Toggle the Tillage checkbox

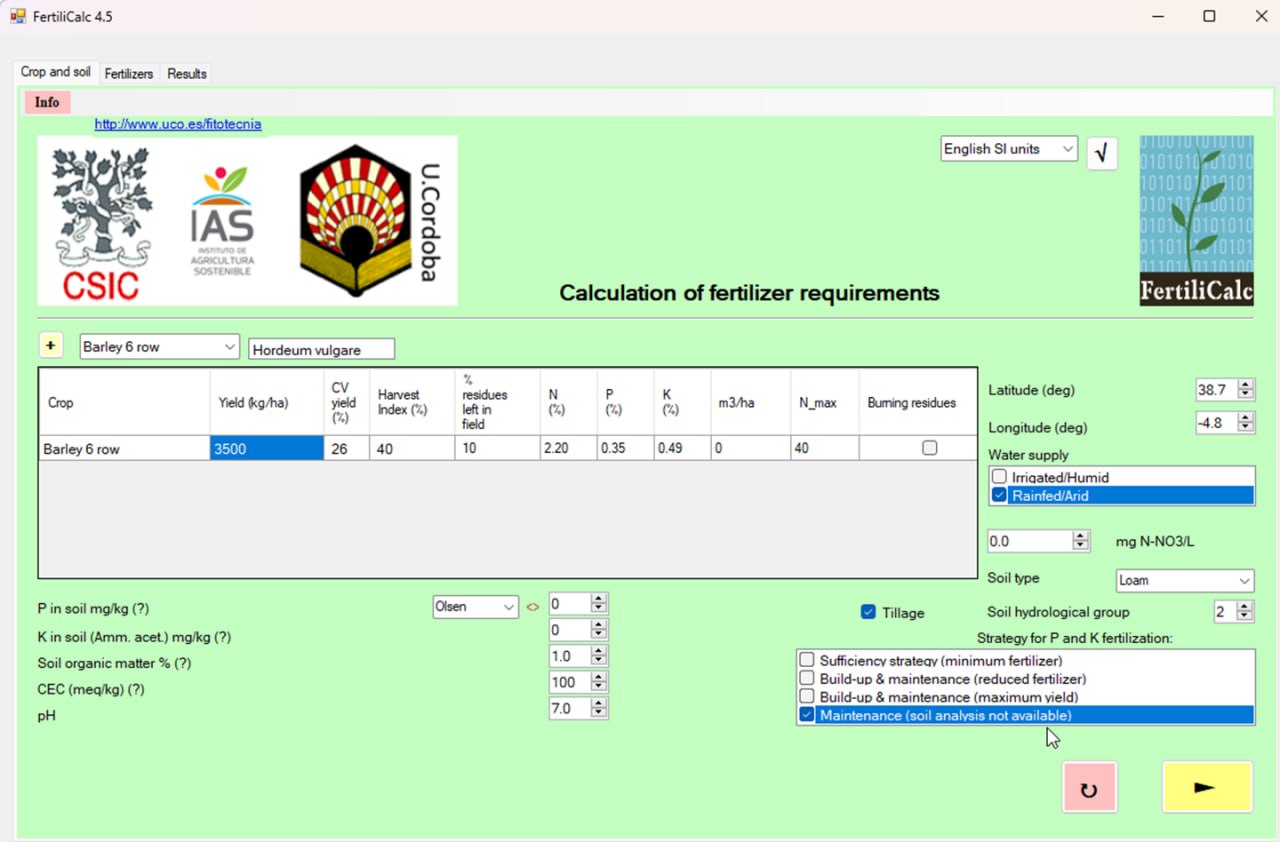[868, 612]
